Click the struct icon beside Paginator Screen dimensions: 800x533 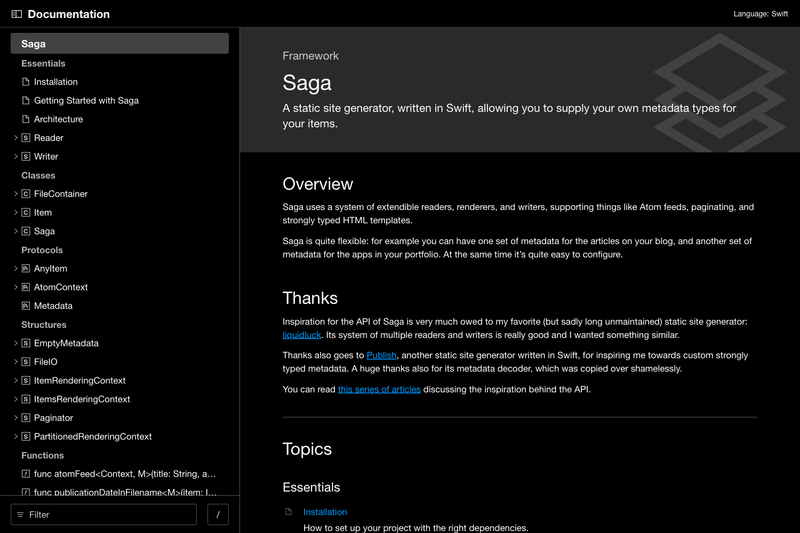coord(26,418)
